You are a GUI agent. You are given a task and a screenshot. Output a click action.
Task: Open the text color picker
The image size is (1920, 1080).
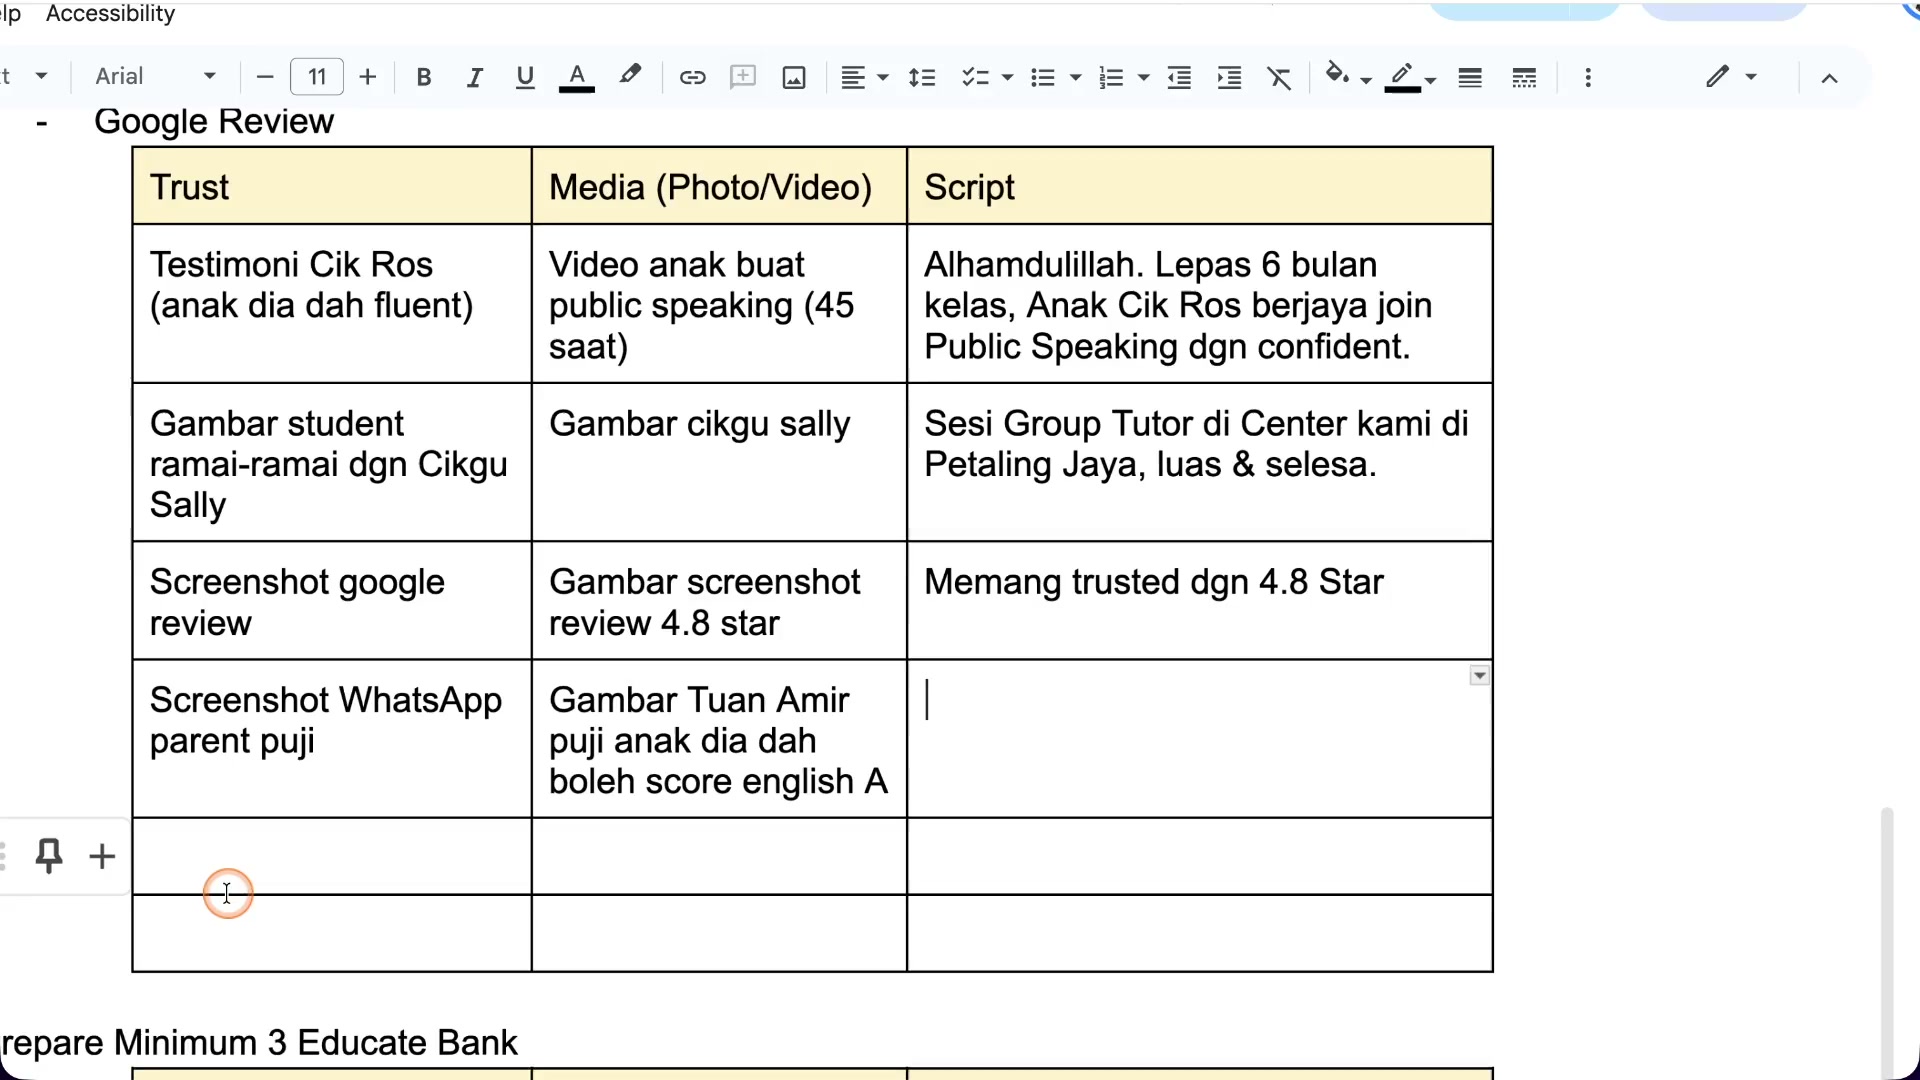point(577,77)
